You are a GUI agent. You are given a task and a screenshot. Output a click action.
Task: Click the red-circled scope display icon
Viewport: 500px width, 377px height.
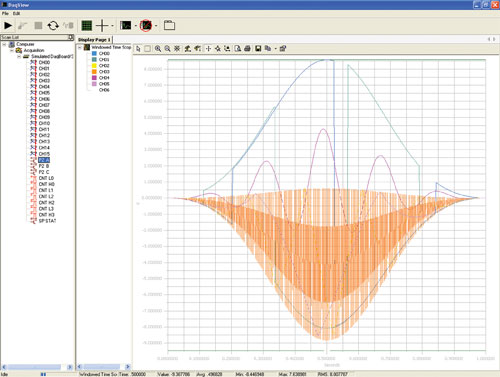pyautogui.click(x=146, y=25)
